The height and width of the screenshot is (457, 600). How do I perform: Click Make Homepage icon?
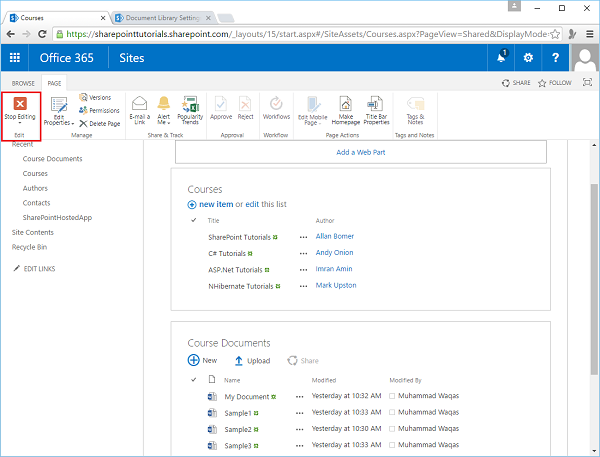(x=347, y=103)
